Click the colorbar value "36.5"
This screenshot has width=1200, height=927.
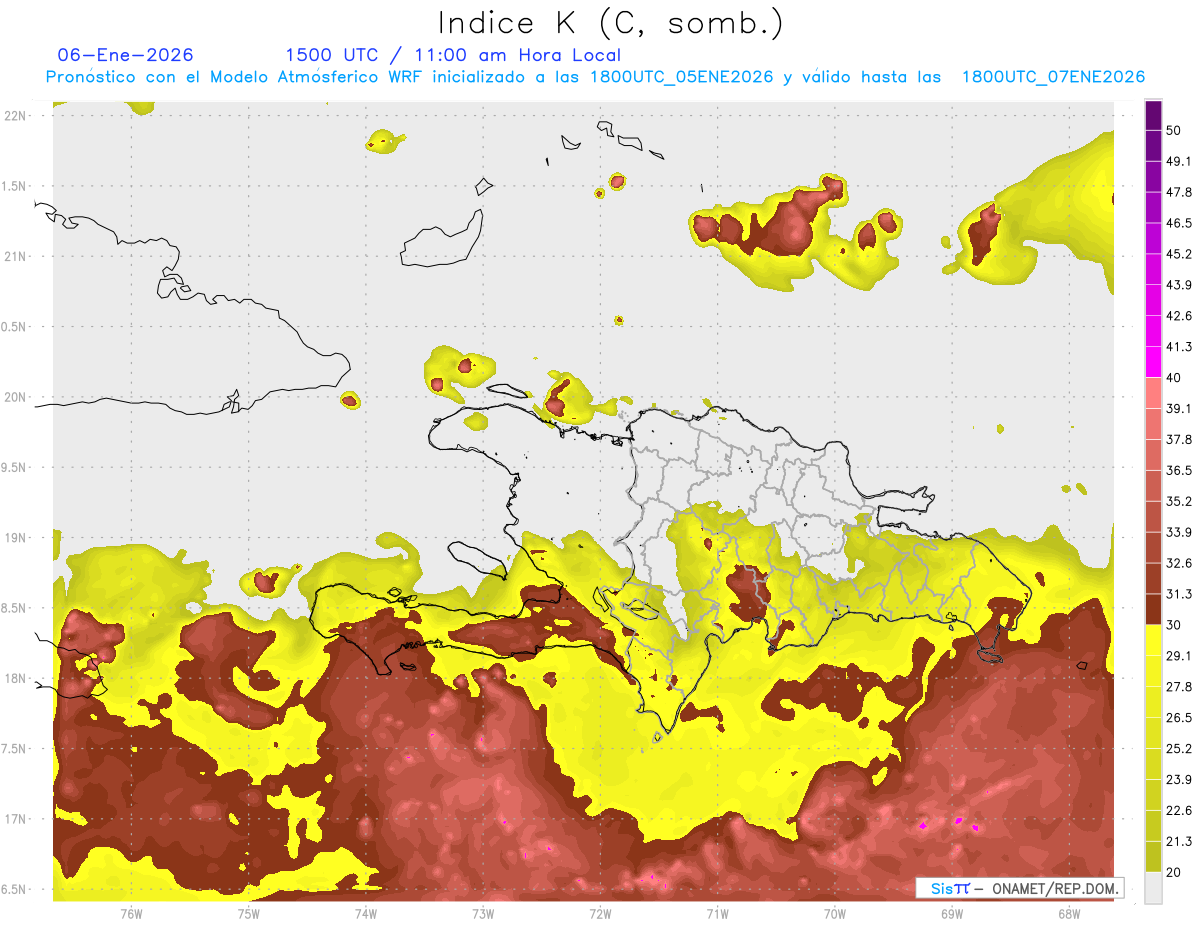(x=1179, y=470)
